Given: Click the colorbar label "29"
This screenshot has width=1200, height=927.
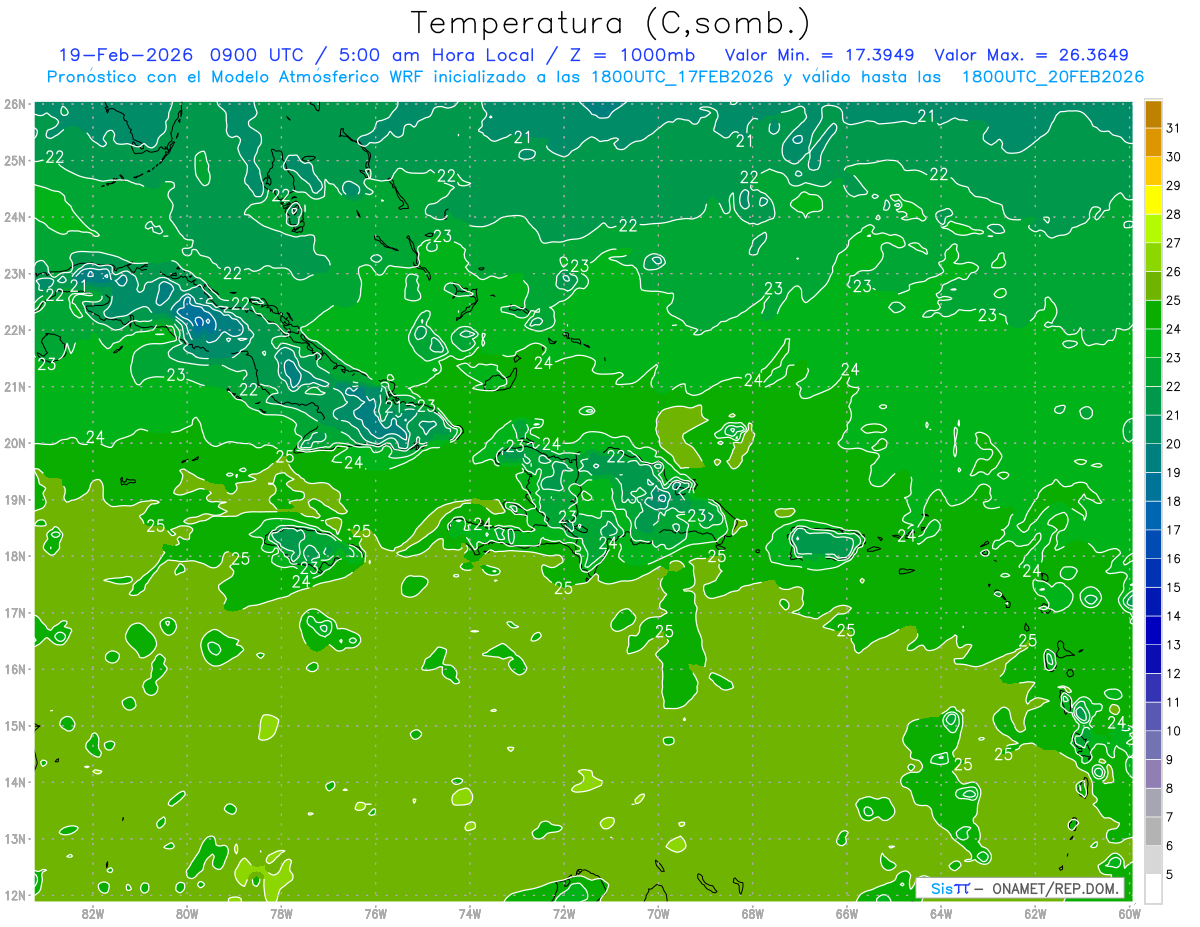Looking at the screenshot, I should click(x=1173, y=186).
